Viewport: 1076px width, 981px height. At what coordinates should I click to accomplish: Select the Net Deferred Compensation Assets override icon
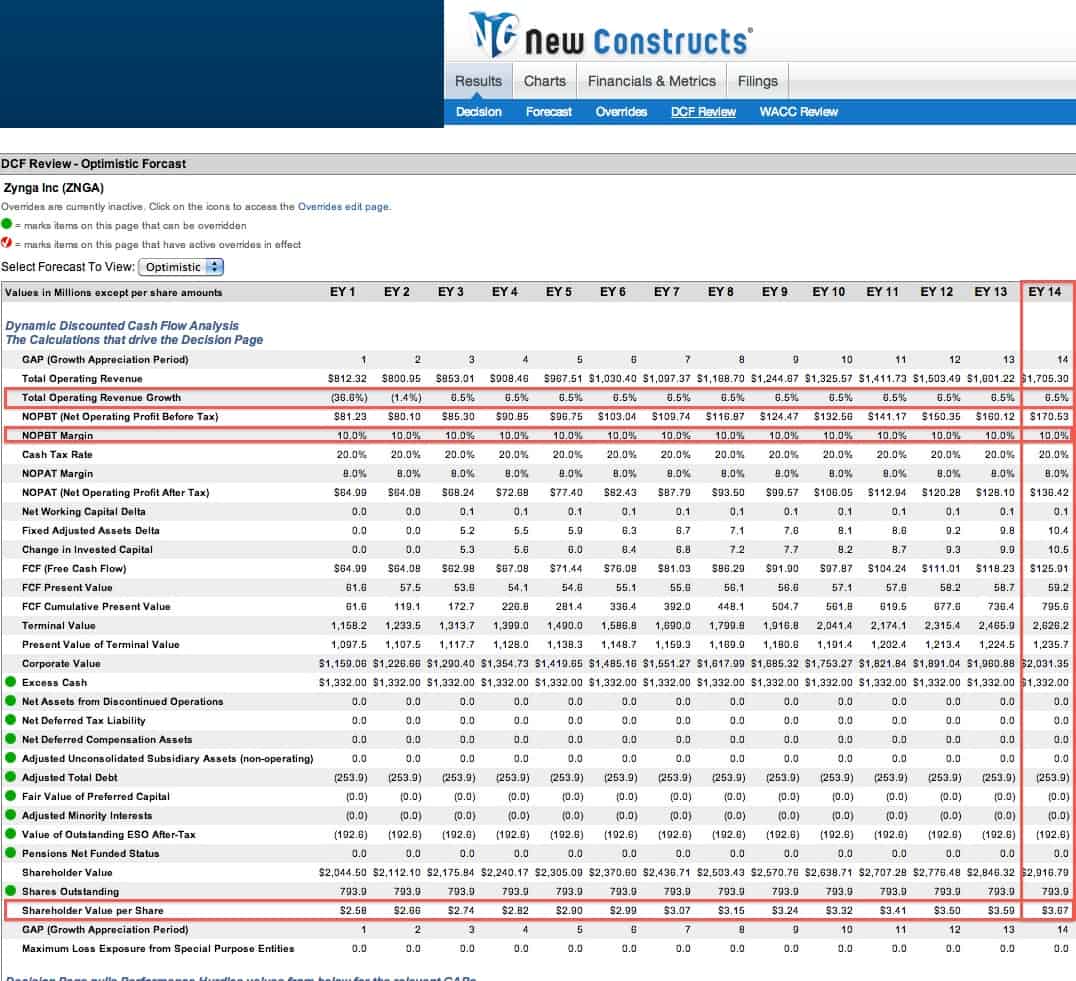pyautogui.click(x=10, y=739)
